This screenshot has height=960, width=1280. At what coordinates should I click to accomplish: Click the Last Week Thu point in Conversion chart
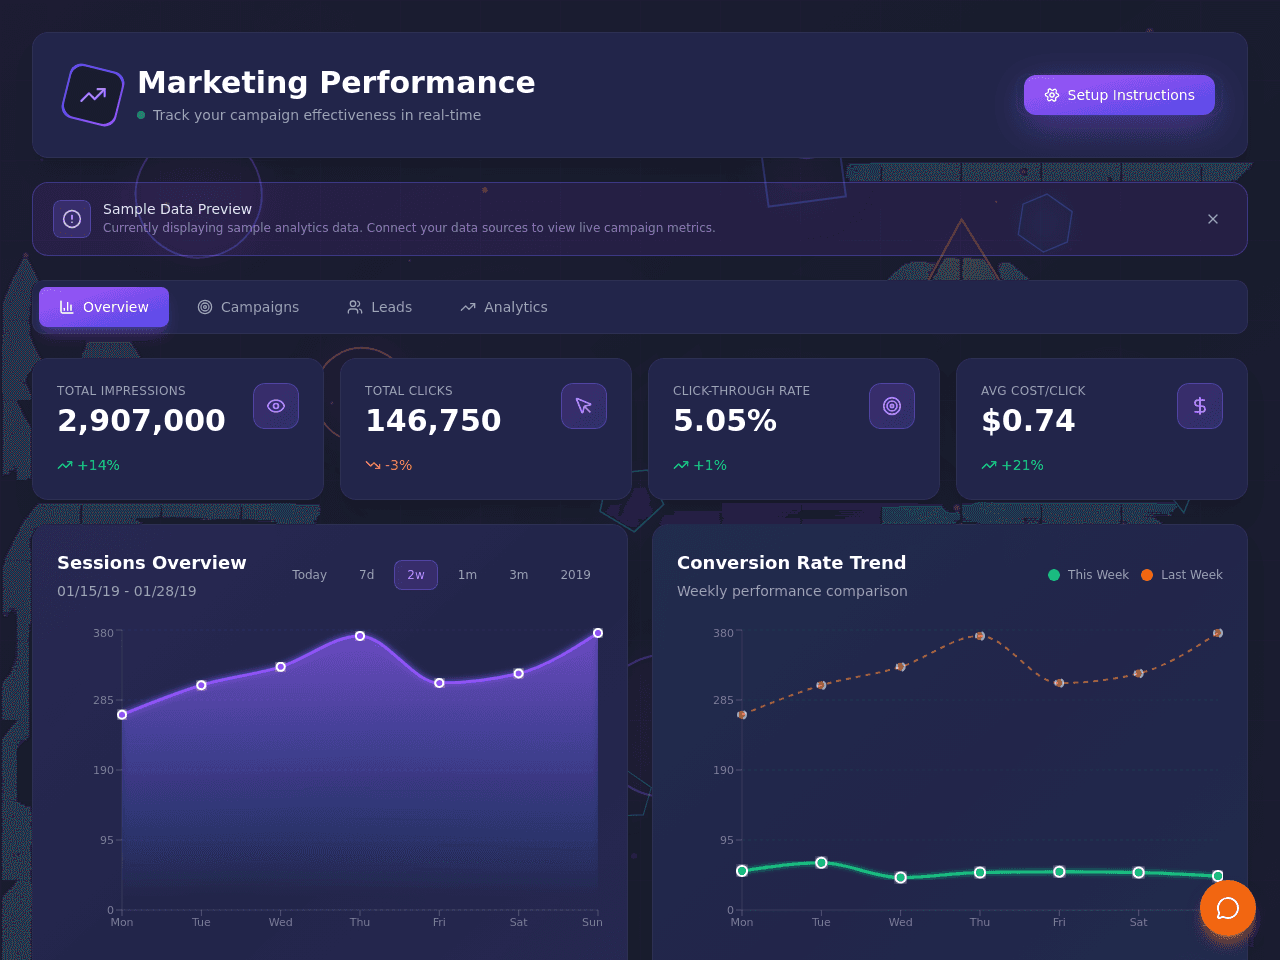coord(980,636)
